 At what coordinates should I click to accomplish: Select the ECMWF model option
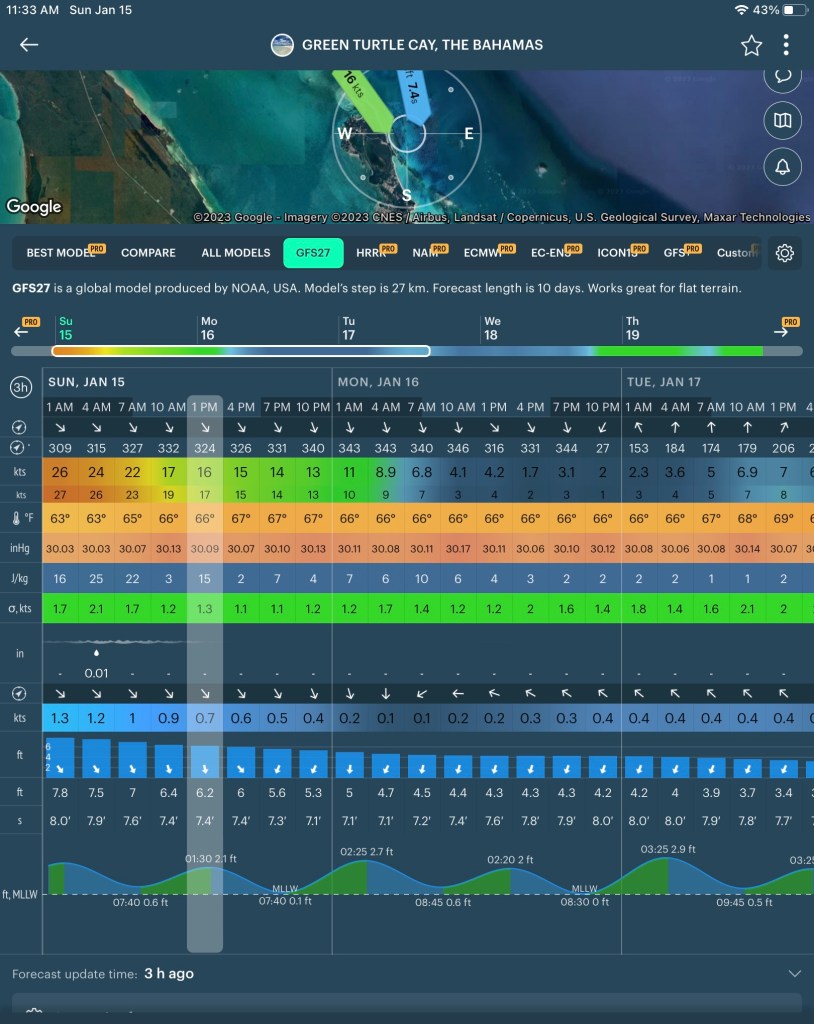[486, 253]
